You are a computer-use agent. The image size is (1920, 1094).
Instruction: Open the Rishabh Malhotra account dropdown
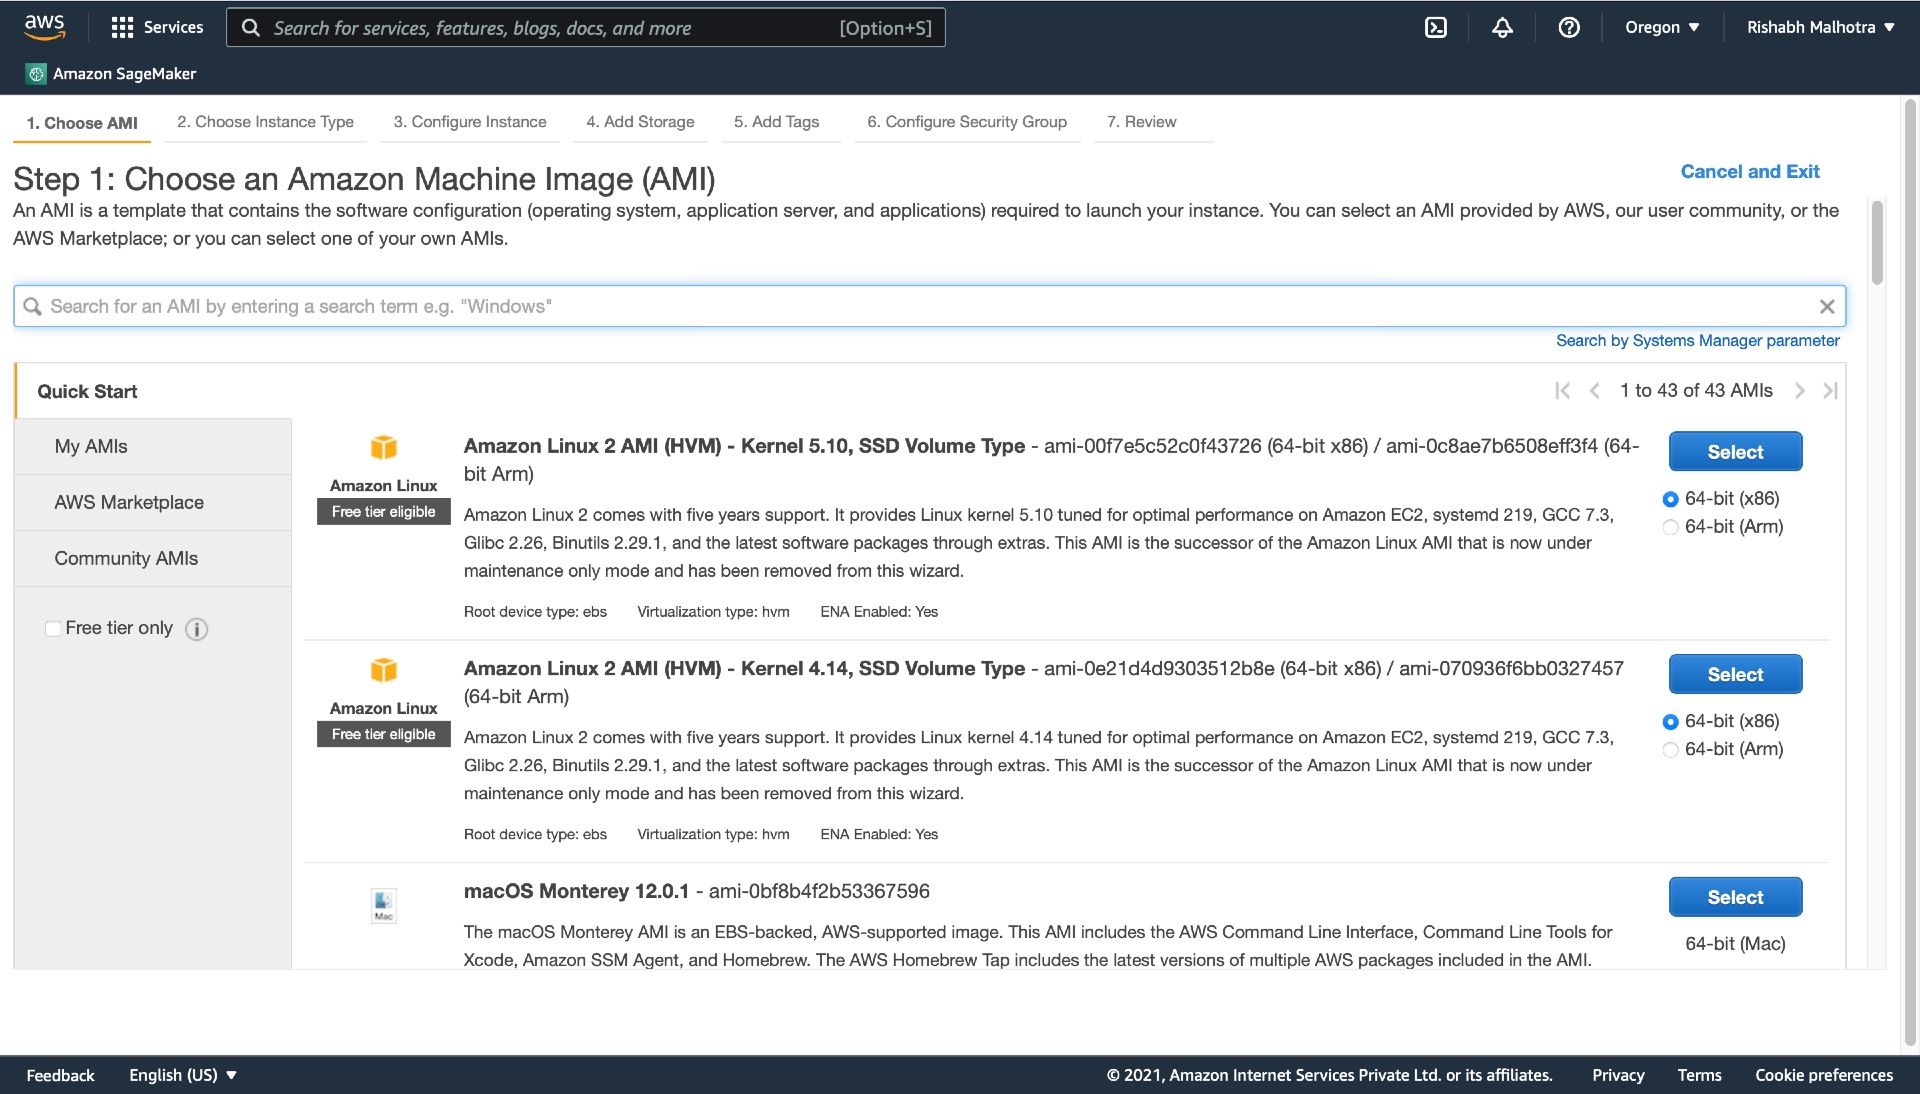tap(1821, 28)
